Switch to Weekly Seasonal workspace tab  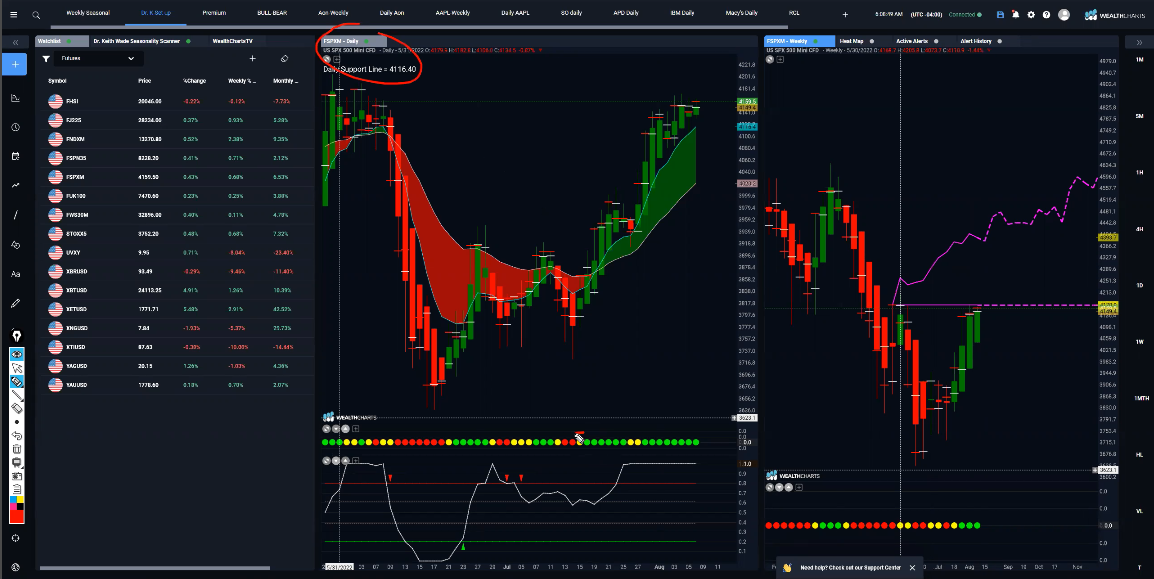click(88, 13)
